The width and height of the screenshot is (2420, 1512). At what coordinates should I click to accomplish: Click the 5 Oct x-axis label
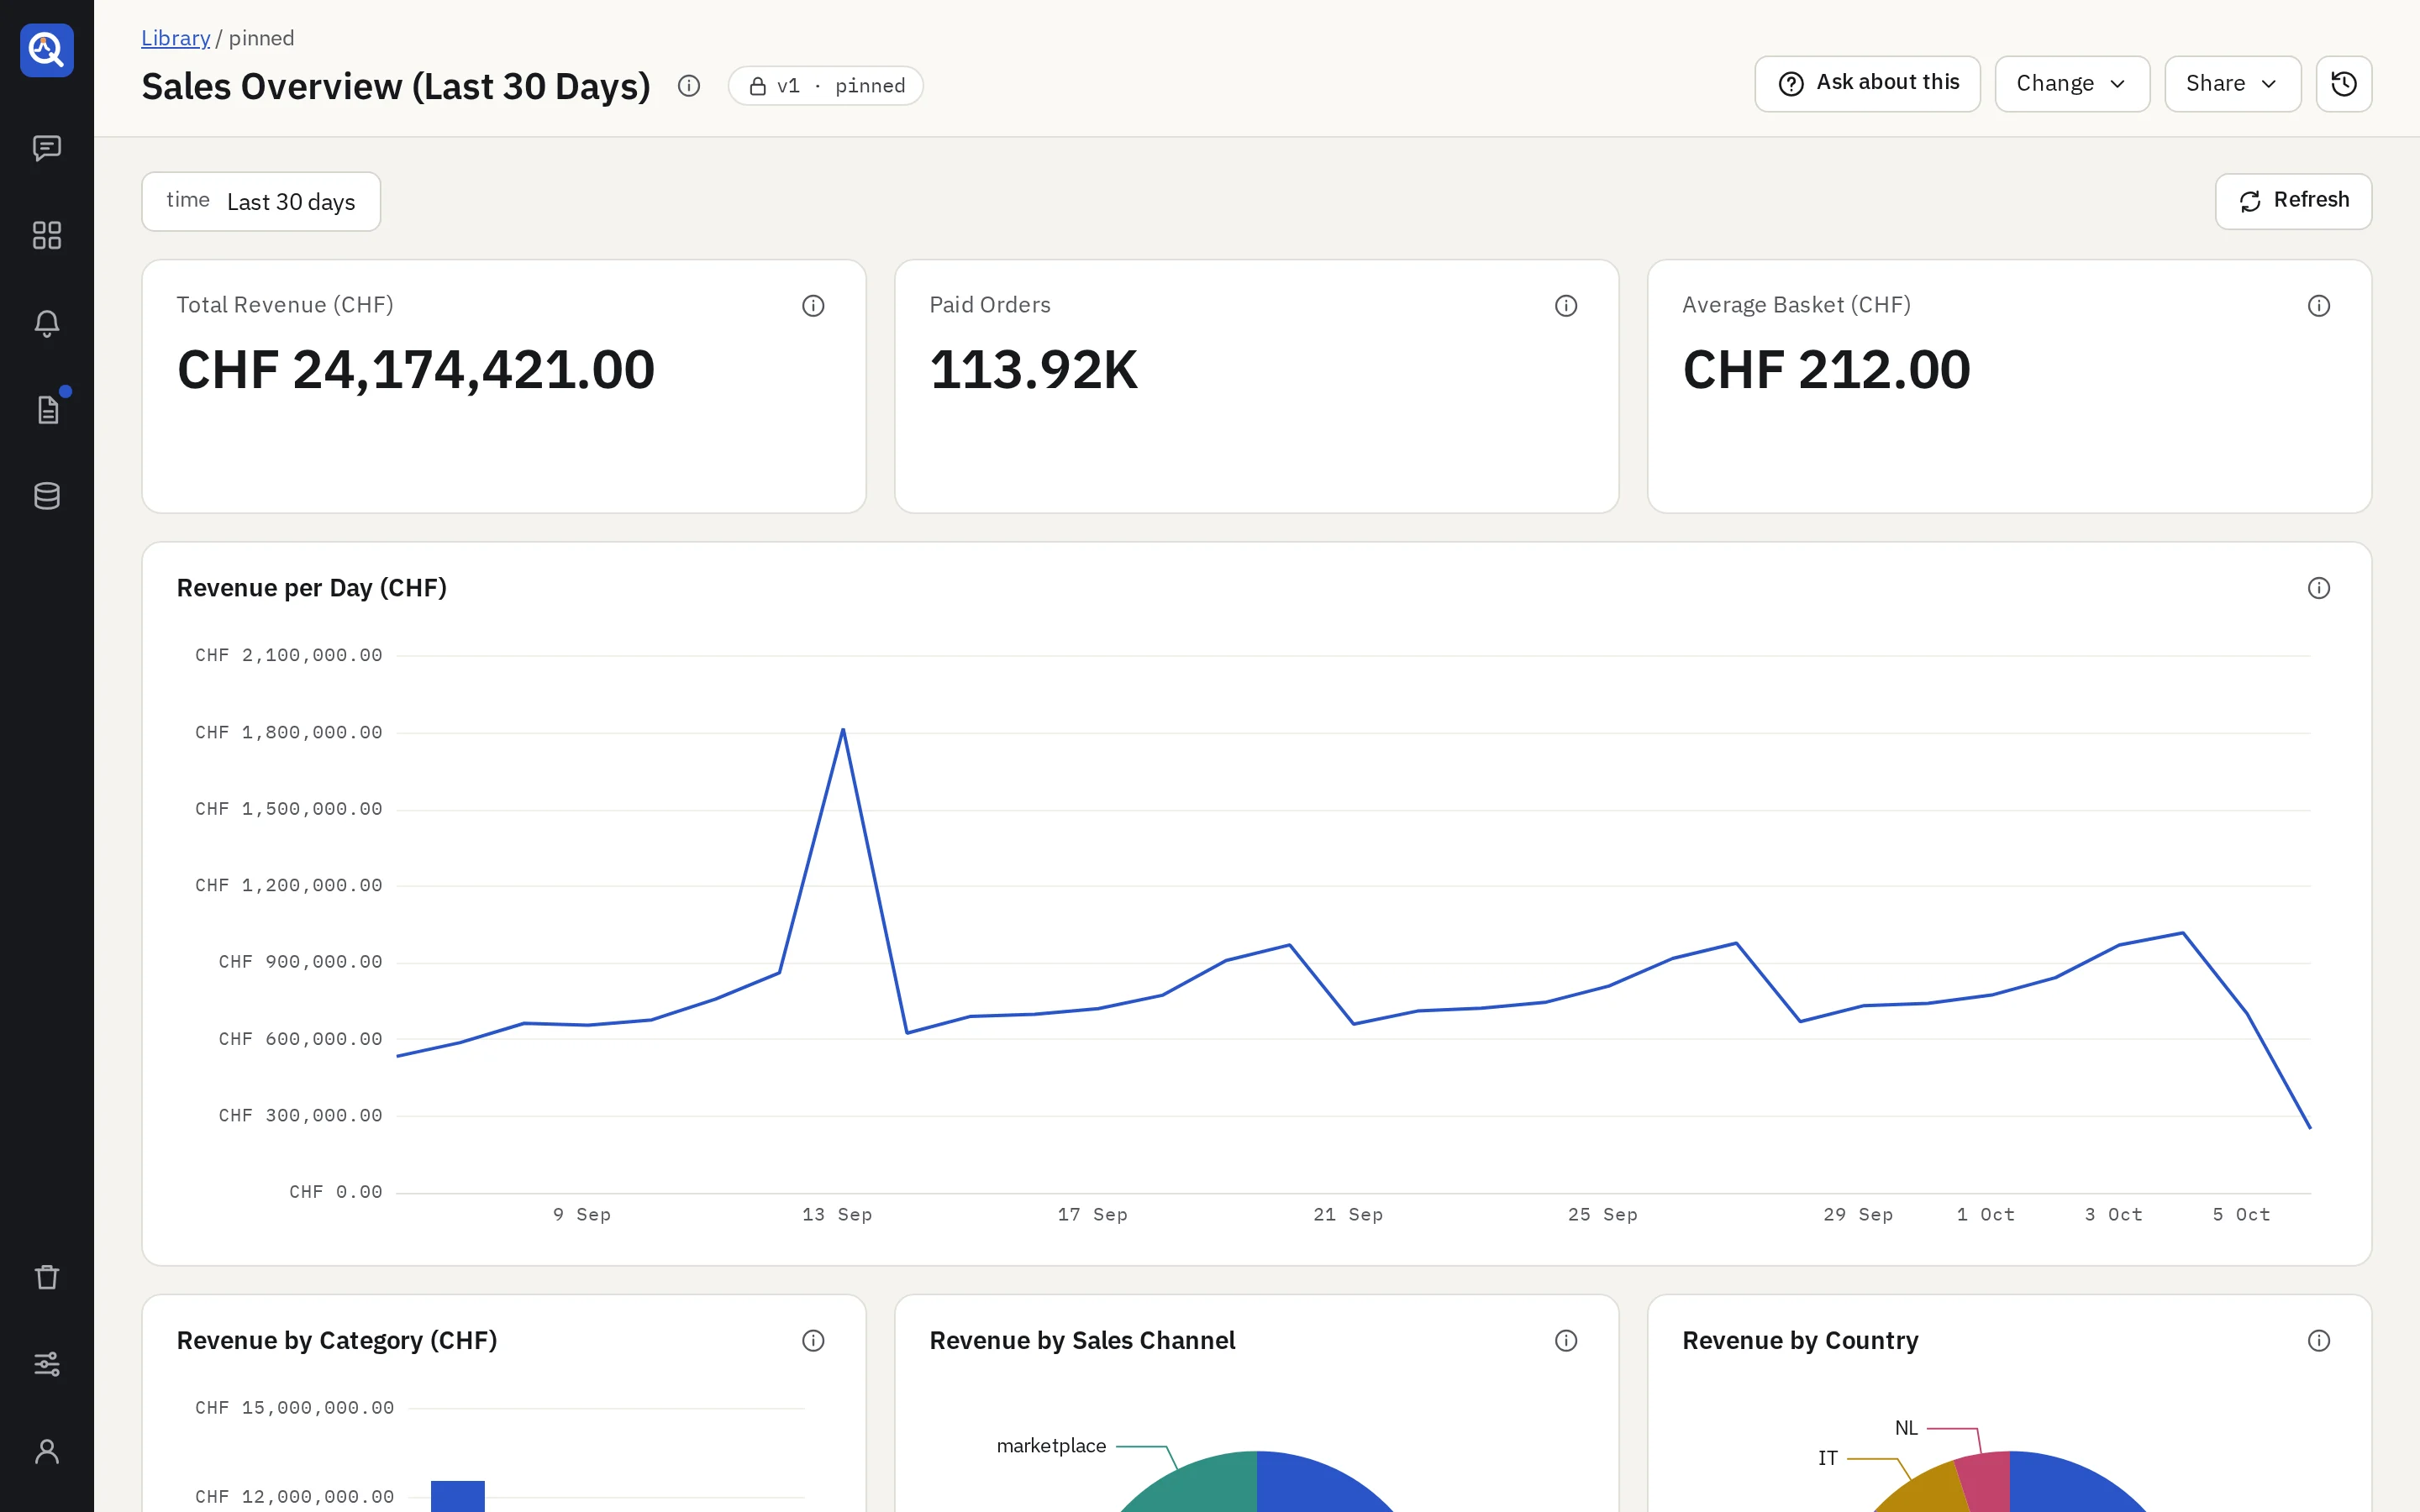[2241, 1215]
